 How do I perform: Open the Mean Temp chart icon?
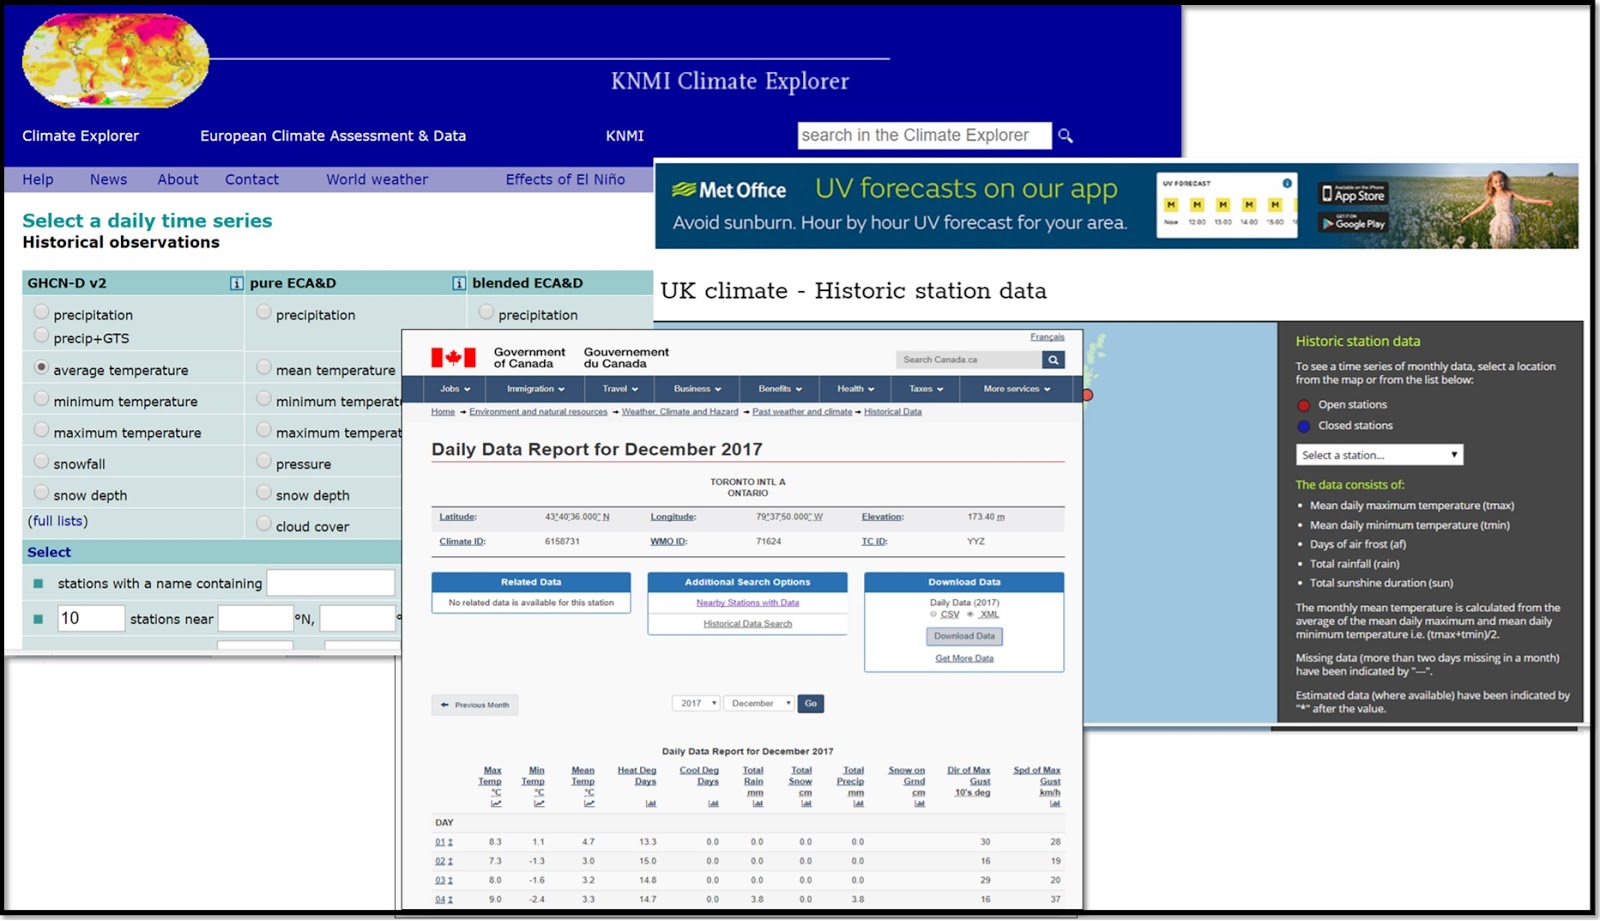click(x=589, y=804)
